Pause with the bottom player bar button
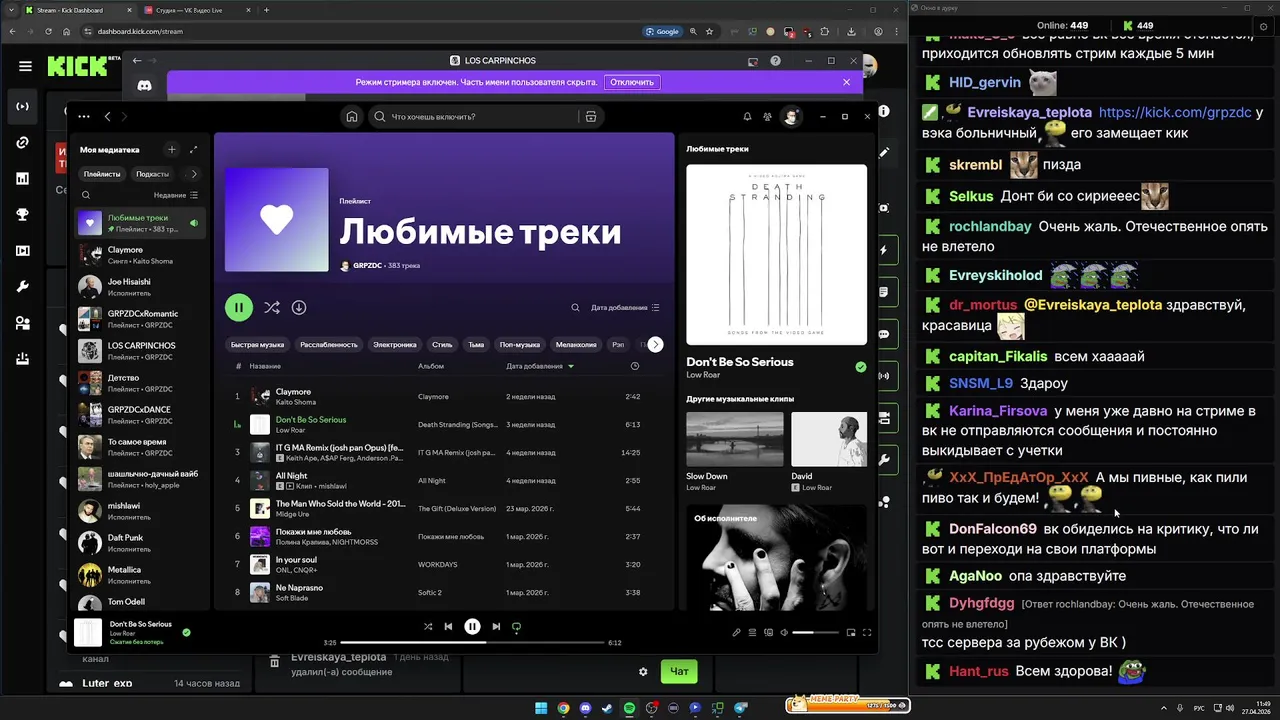This screenshot has width=1280, height=720. [x=472, y=627]
